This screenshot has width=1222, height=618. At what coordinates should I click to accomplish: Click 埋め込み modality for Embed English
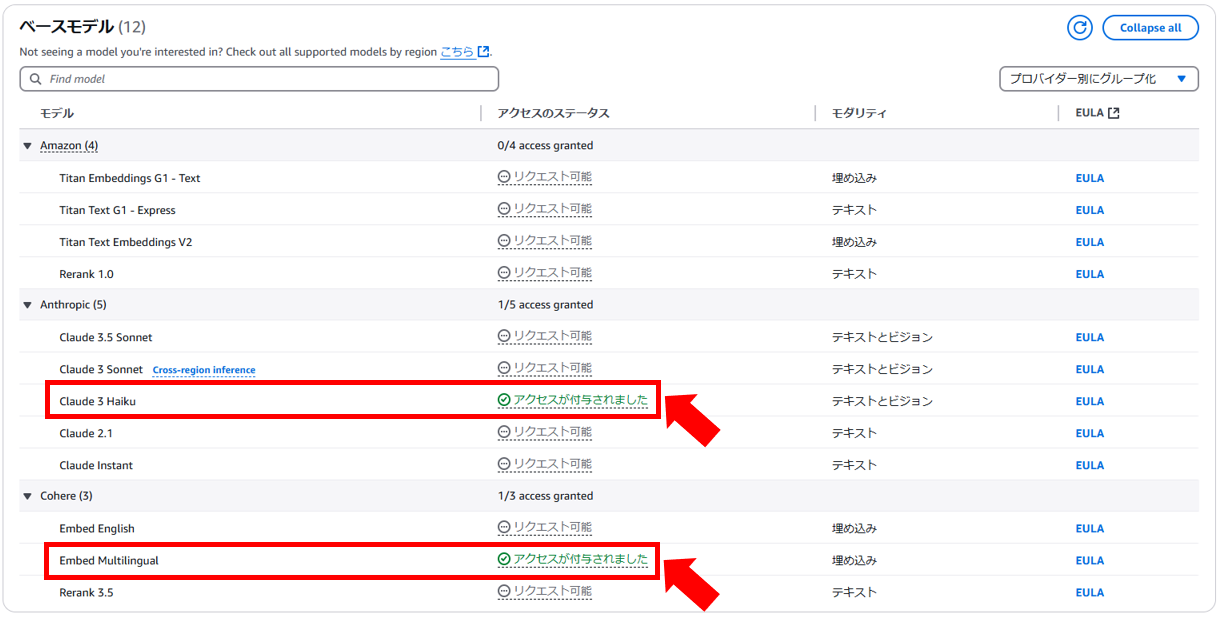[x=854, y=528]
